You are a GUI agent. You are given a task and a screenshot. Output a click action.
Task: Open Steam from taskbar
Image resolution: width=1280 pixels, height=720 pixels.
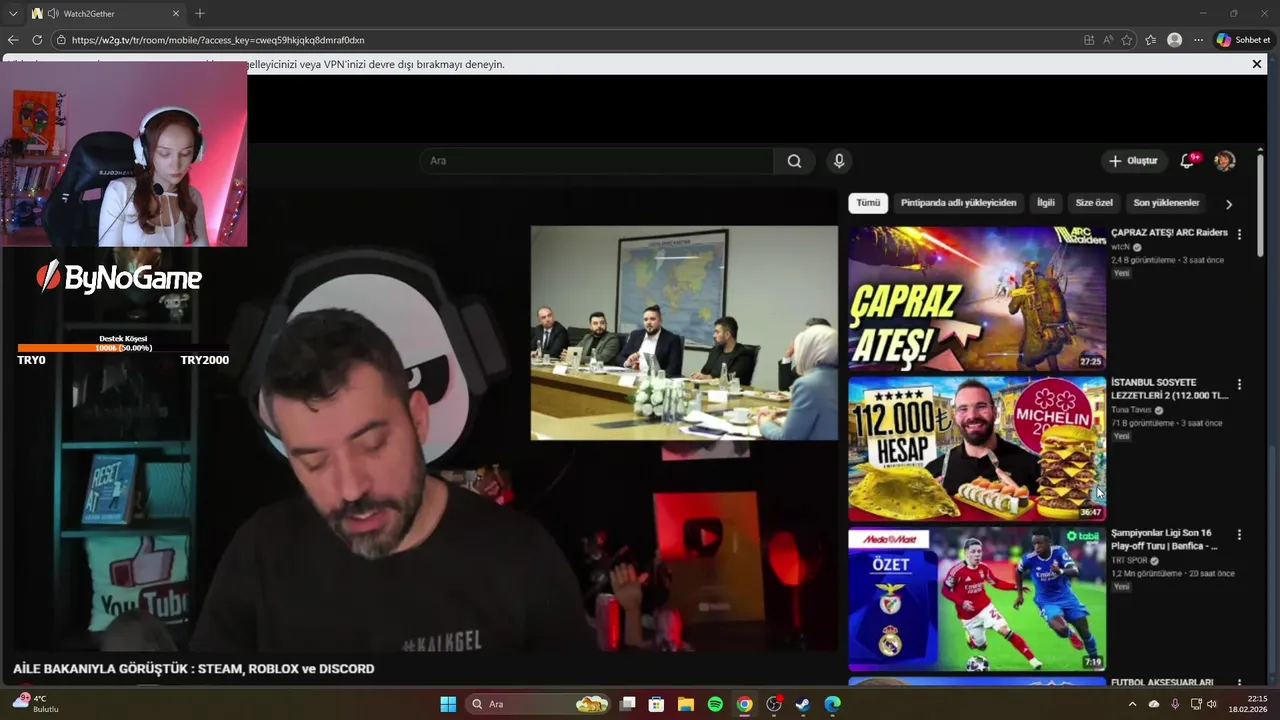(x=803, y=704)
